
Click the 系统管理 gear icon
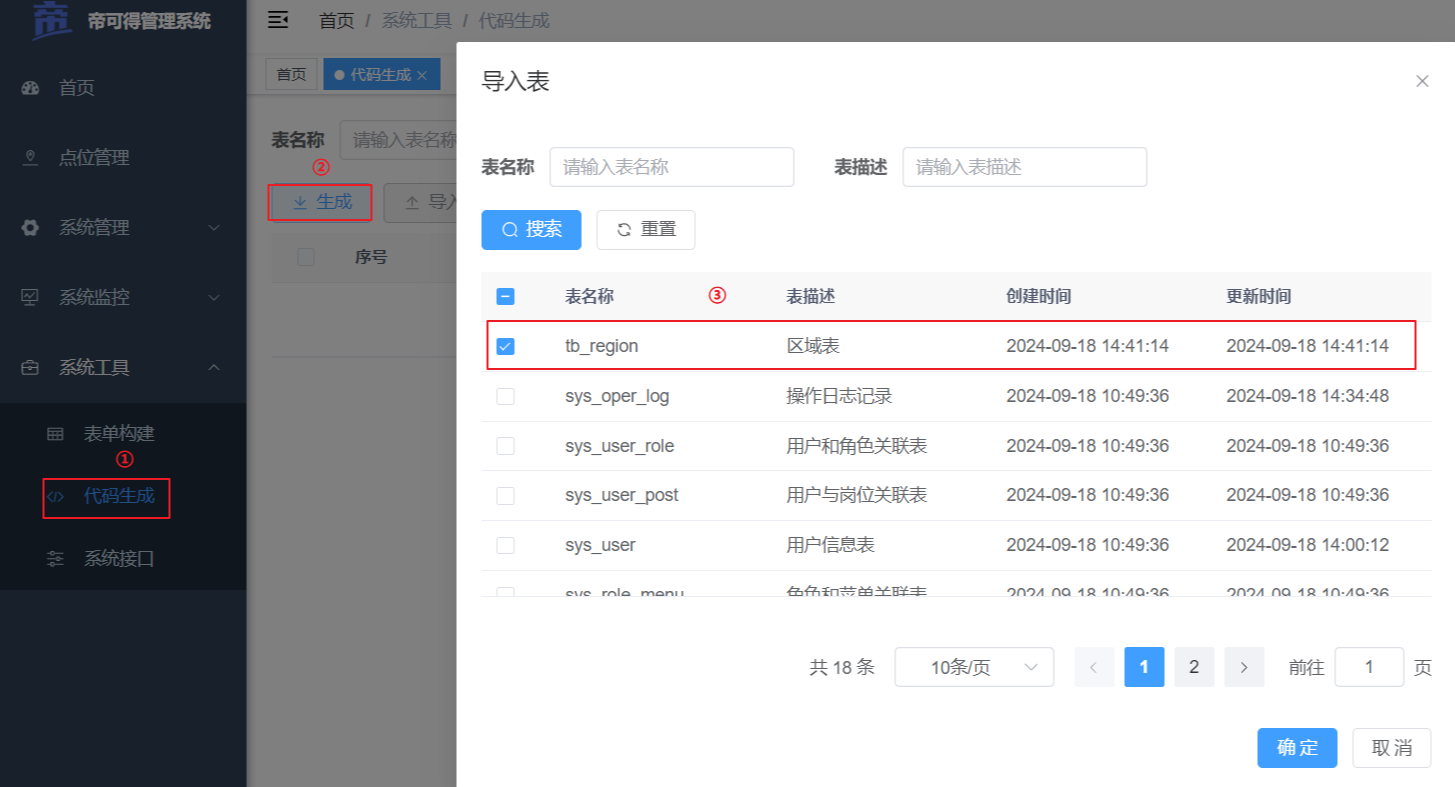click(x=30, y=228)
